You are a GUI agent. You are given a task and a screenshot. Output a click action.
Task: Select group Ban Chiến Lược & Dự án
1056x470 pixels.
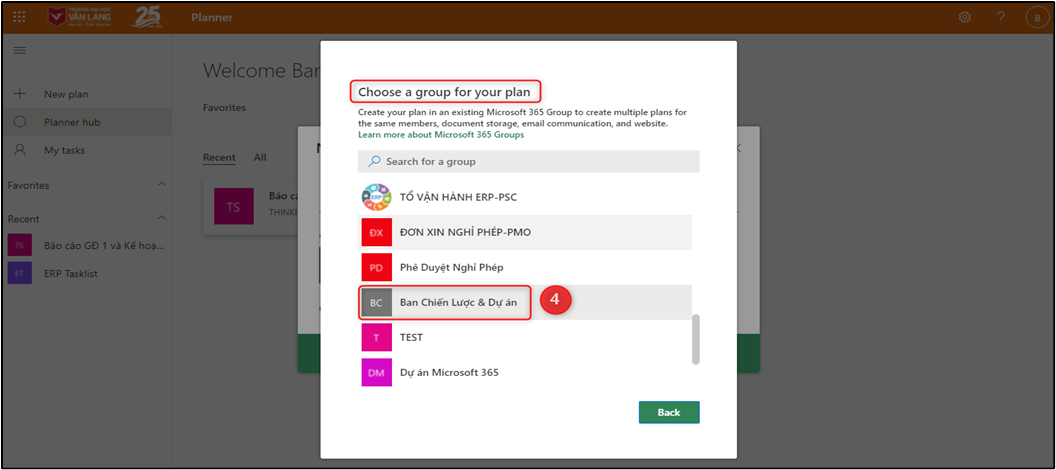(527, 302)
